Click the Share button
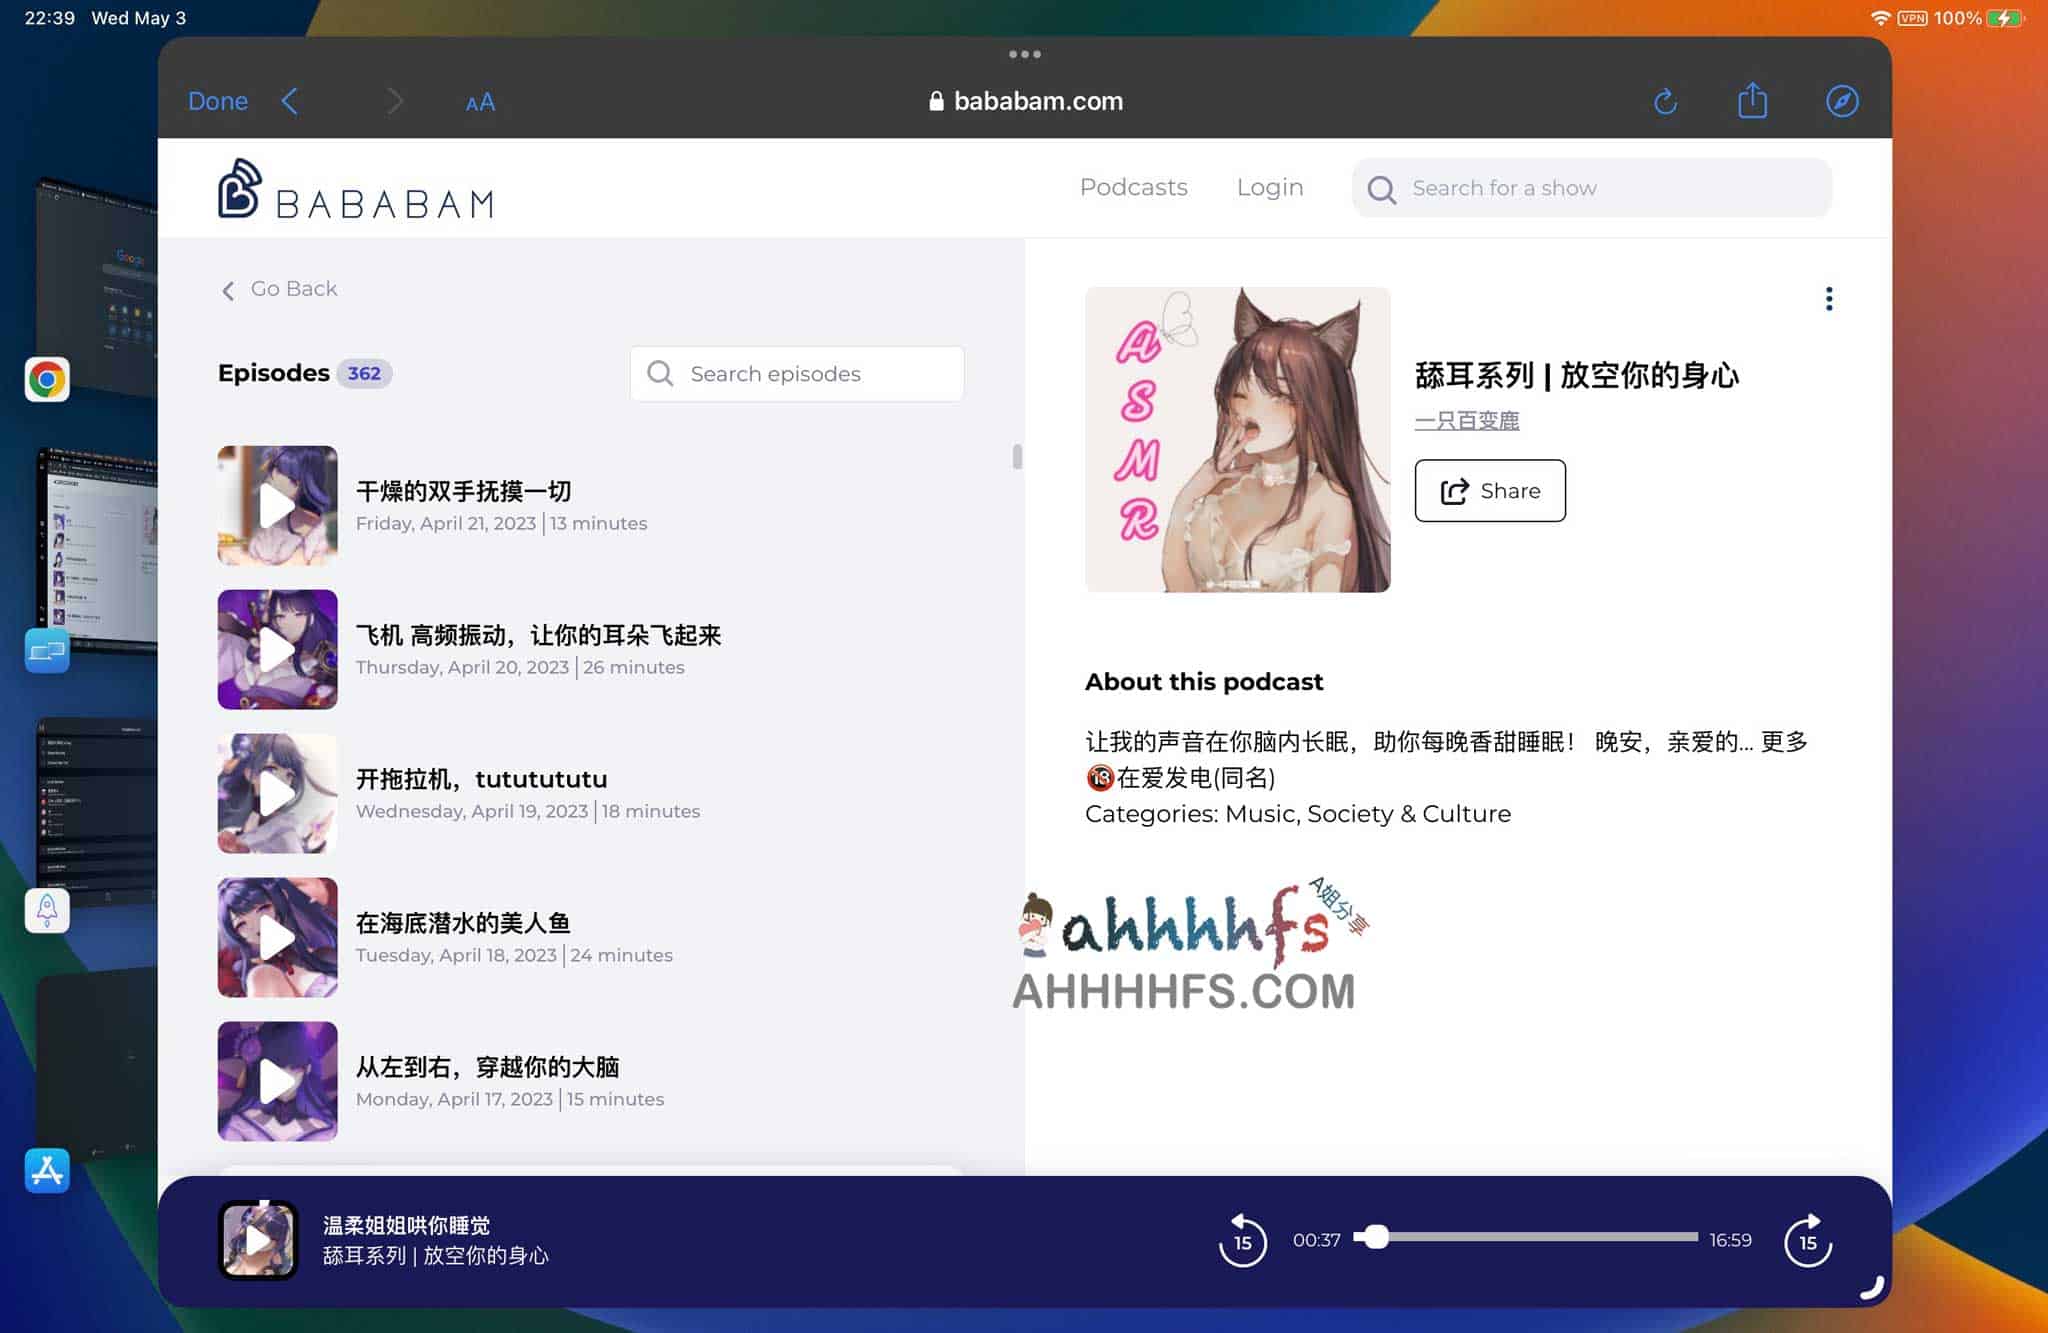This screenshot has height=1333, width=2048. [x=1490, y=491]
